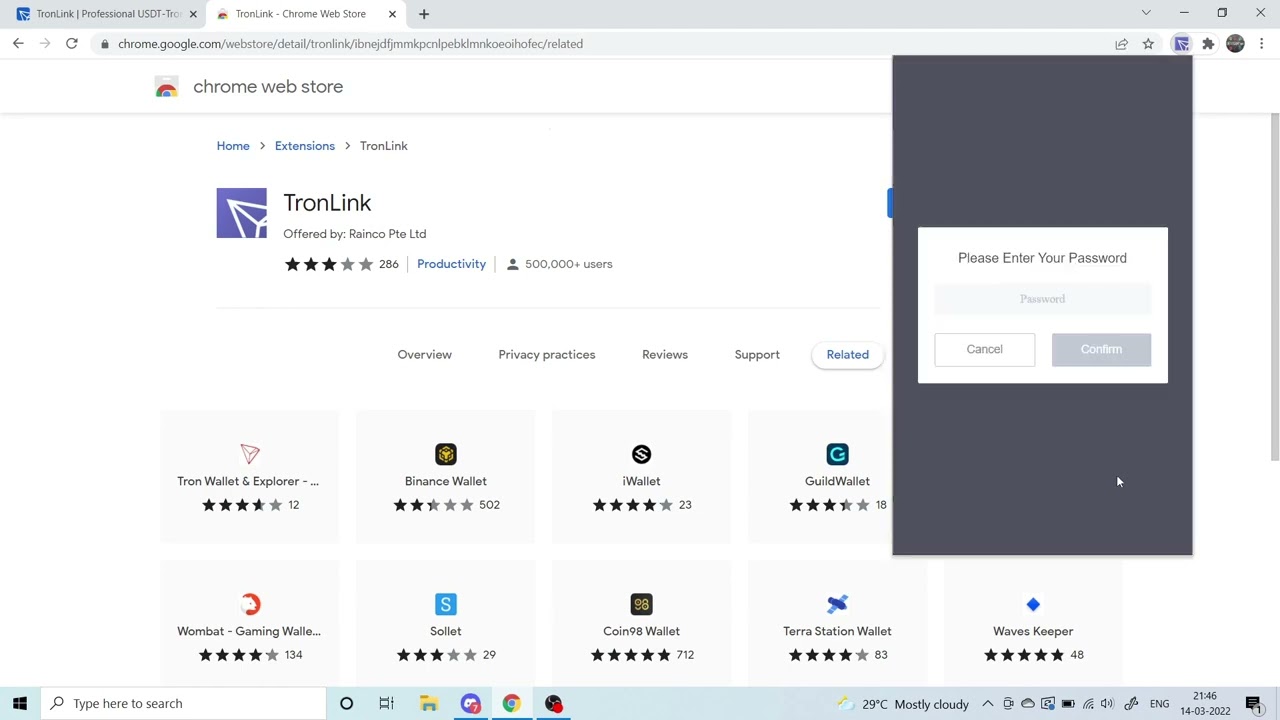Open Tron Wallet & Explorer extension icon

click(250, 454)
